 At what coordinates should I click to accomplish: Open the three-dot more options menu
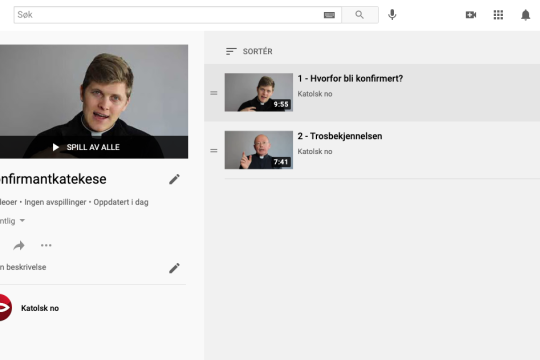pyautogui.click(x=46, y=245)
